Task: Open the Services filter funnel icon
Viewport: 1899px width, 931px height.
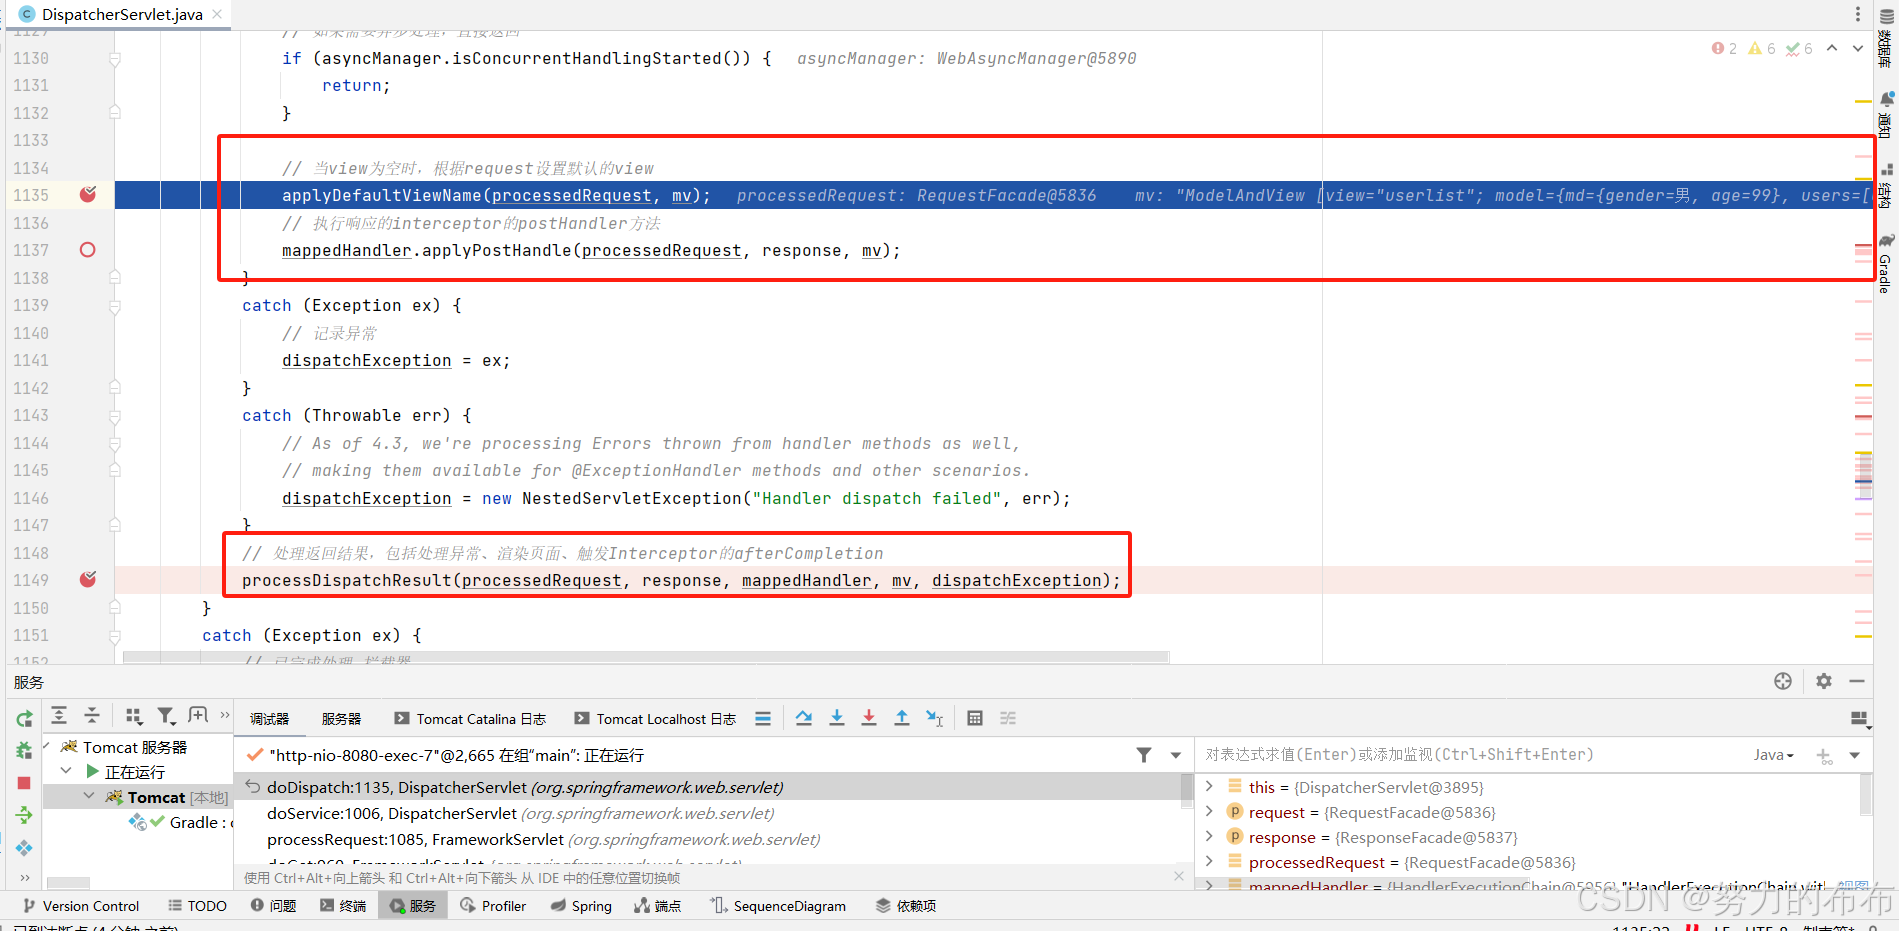Action: click(166, 716)
